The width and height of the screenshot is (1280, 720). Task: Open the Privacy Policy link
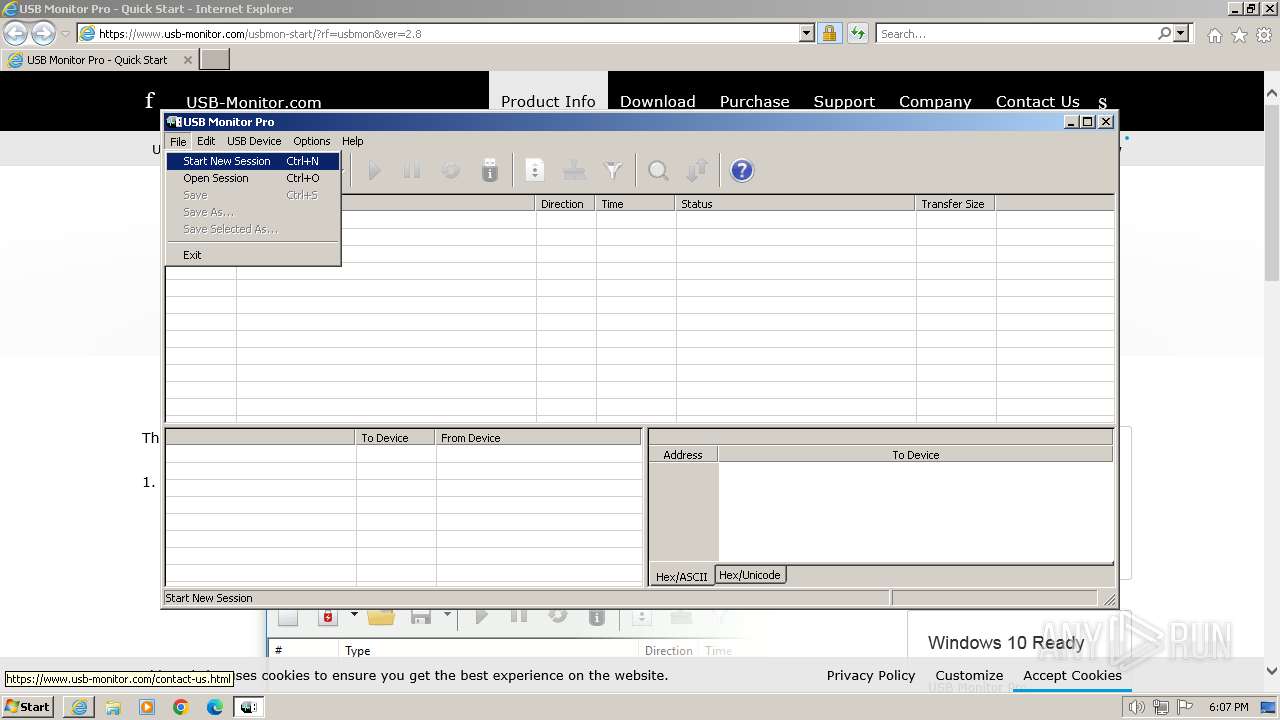[870, 676]
